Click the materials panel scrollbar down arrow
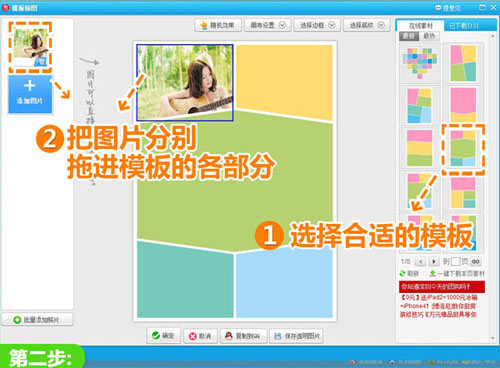Image resolution: width=500 pixels, height=368 pixels. click(x=493, y=338)
